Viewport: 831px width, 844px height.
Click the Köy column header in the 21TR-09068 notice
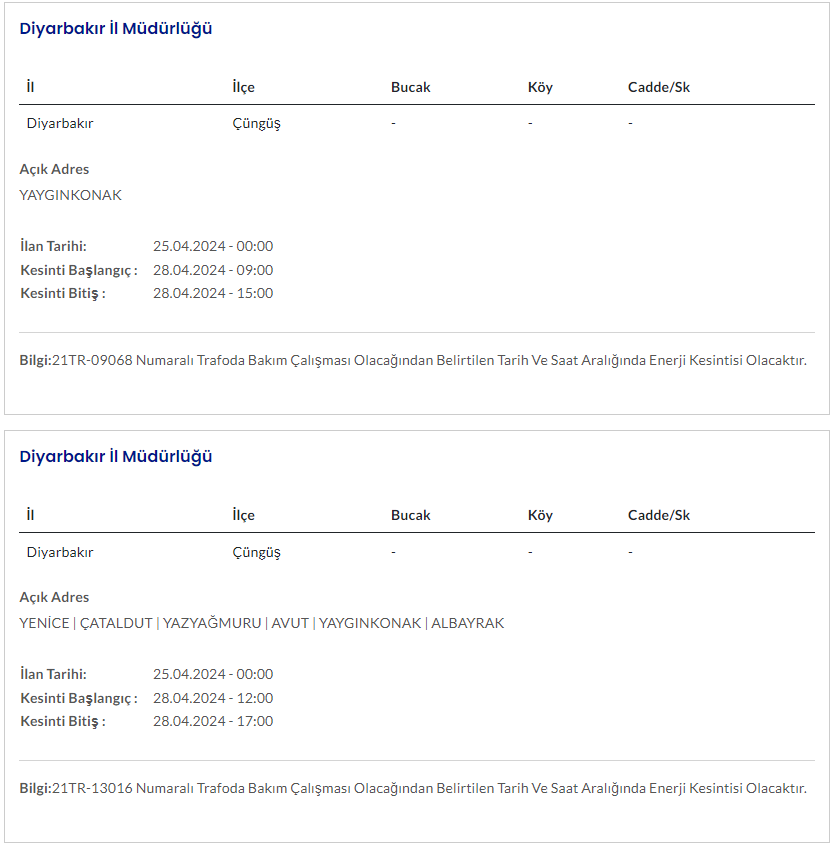point(540,87)
